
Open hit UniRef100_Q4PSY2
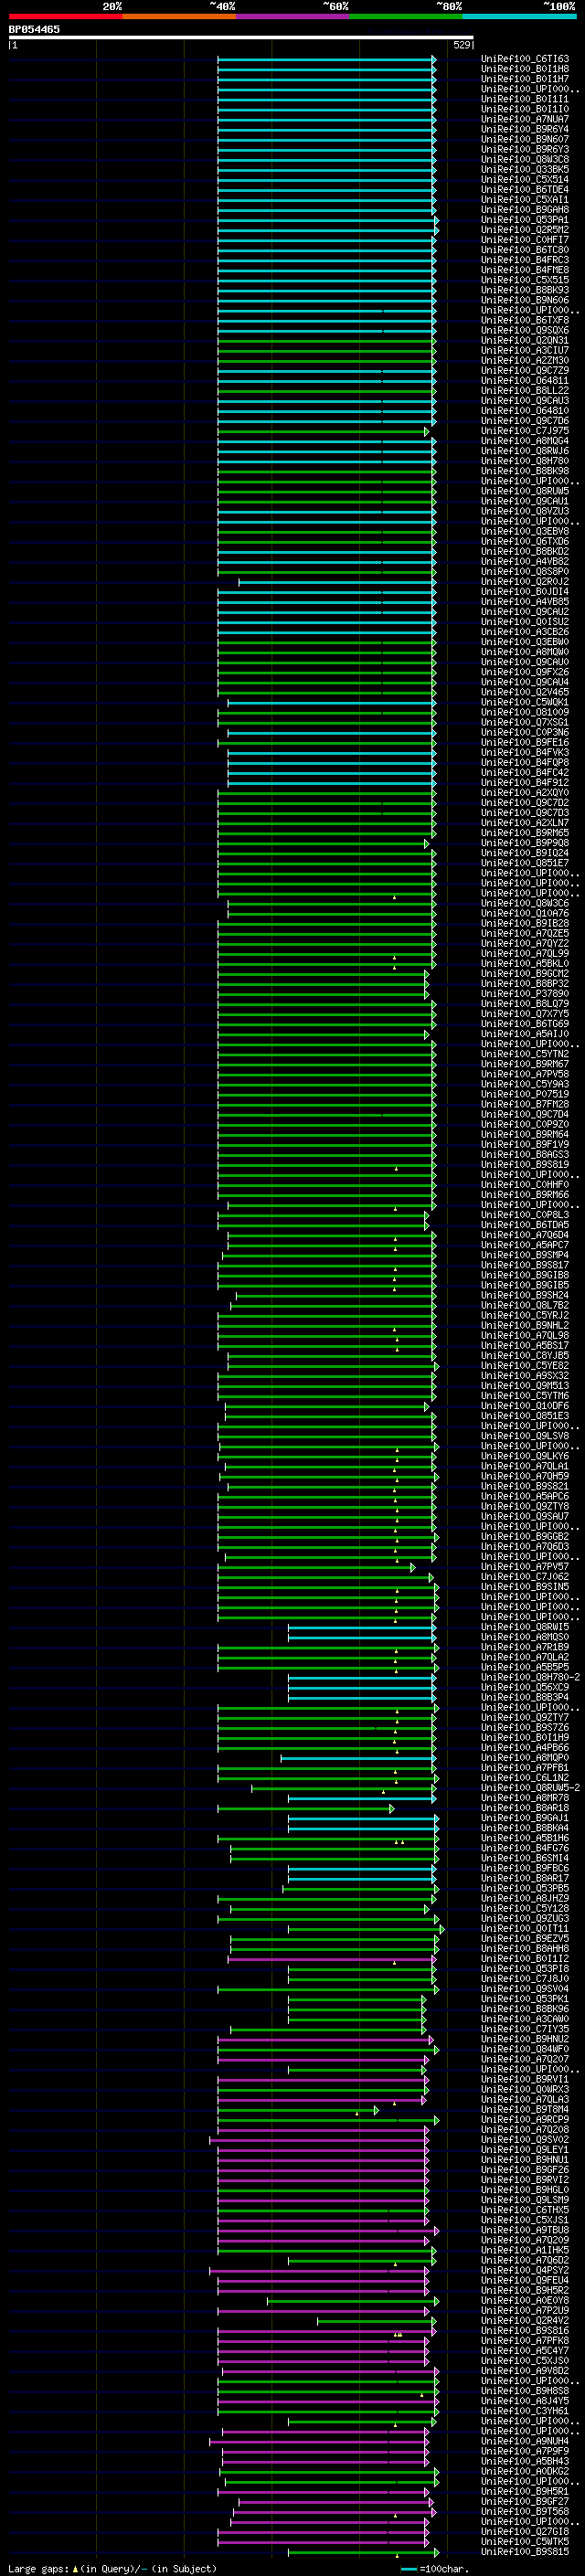click(525, 2270)
